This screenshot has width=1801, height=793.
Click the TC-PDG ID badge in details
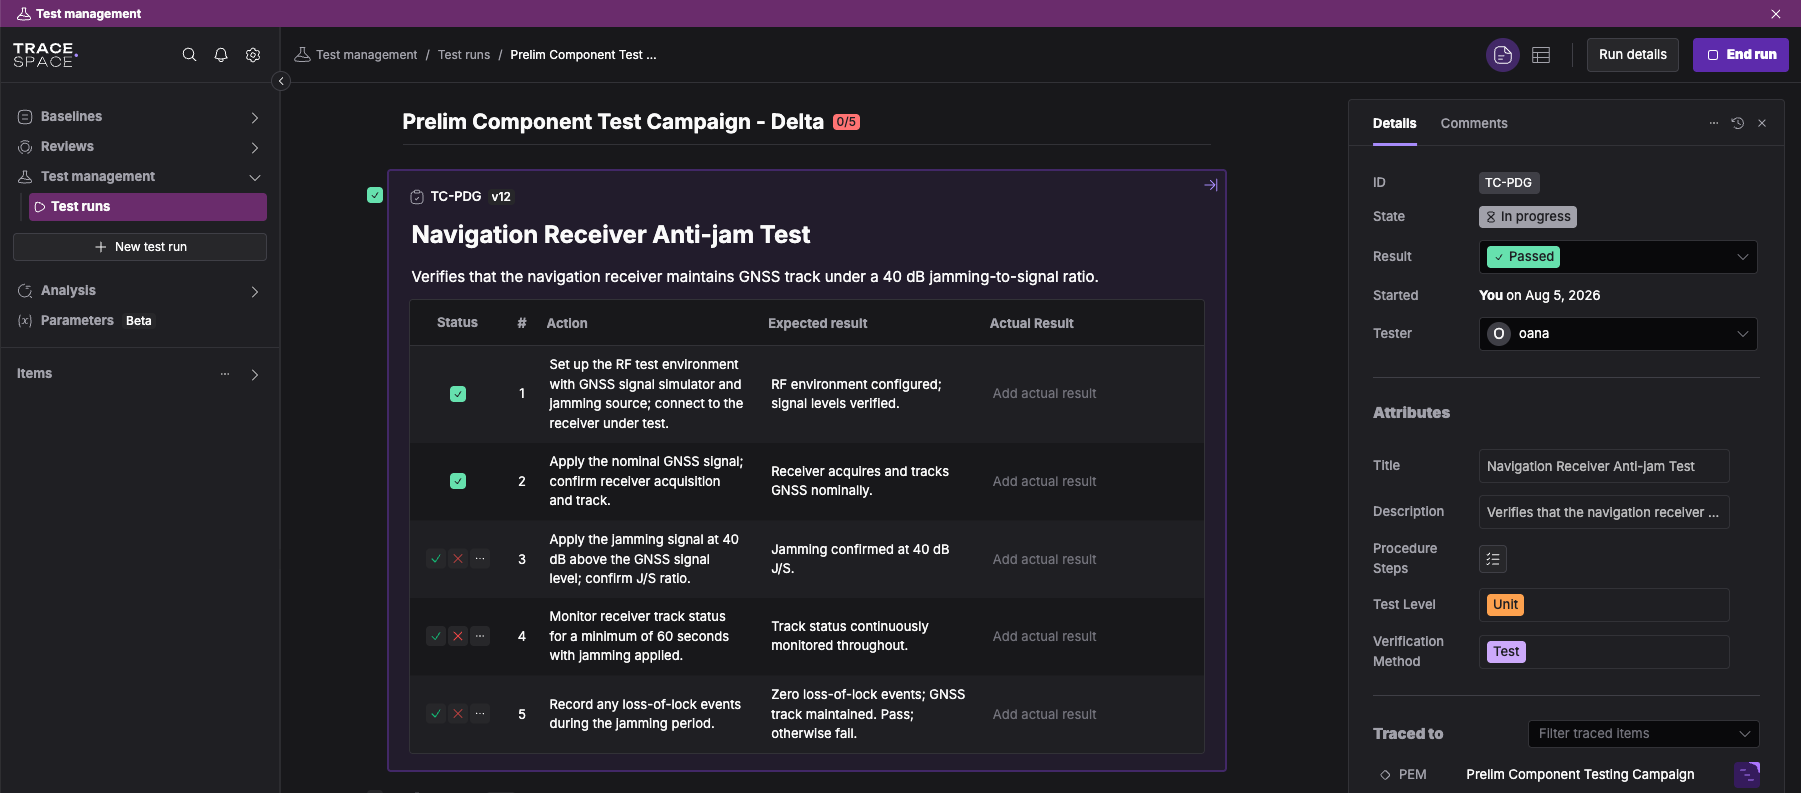(x=1508, y=183)
